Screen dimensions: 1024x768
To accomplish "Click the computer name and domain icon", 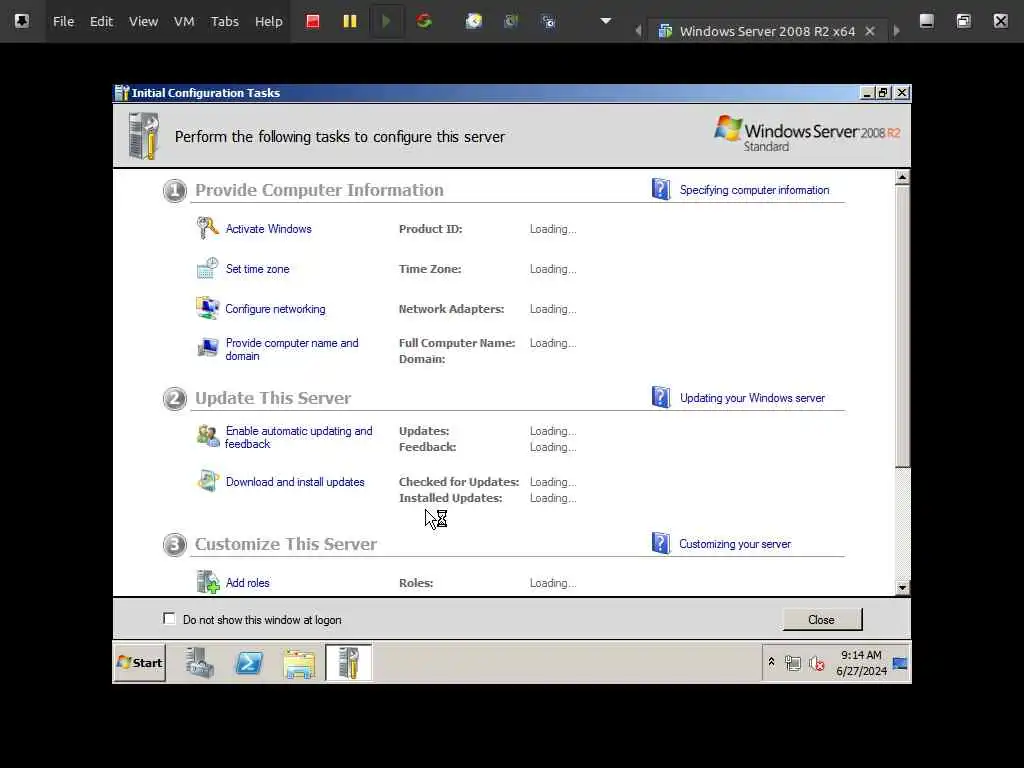I will click(208, 347).
